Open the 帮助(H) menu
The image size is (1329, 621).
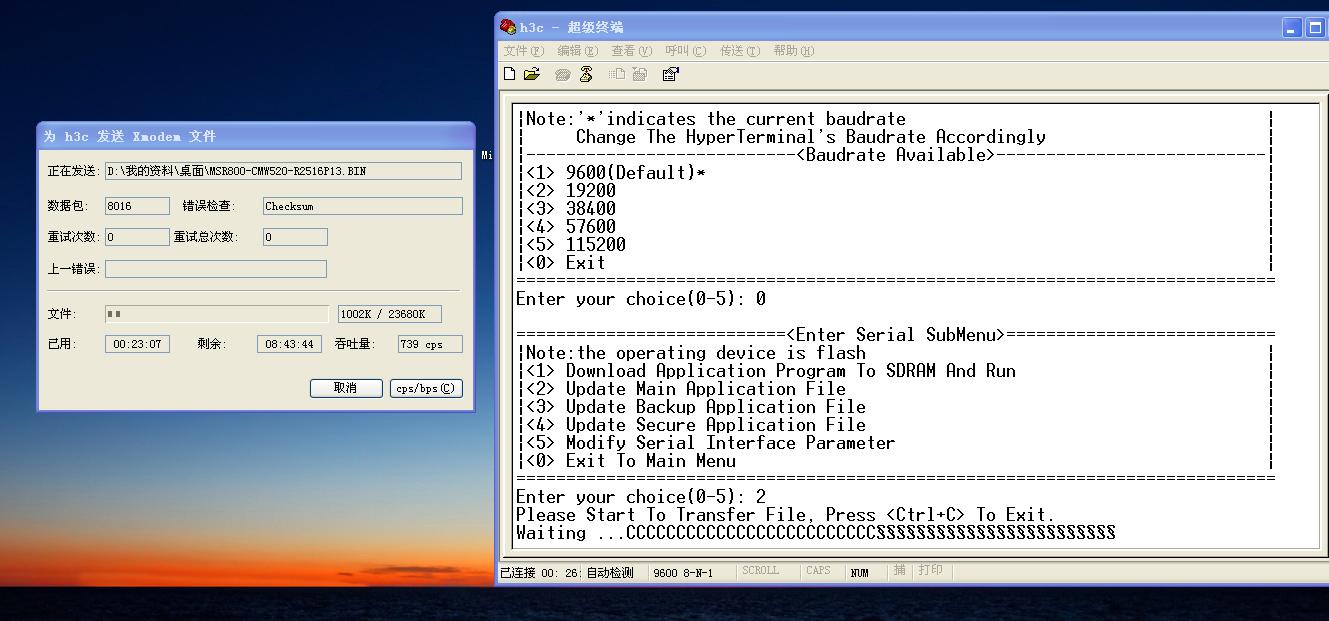(793, 51)
